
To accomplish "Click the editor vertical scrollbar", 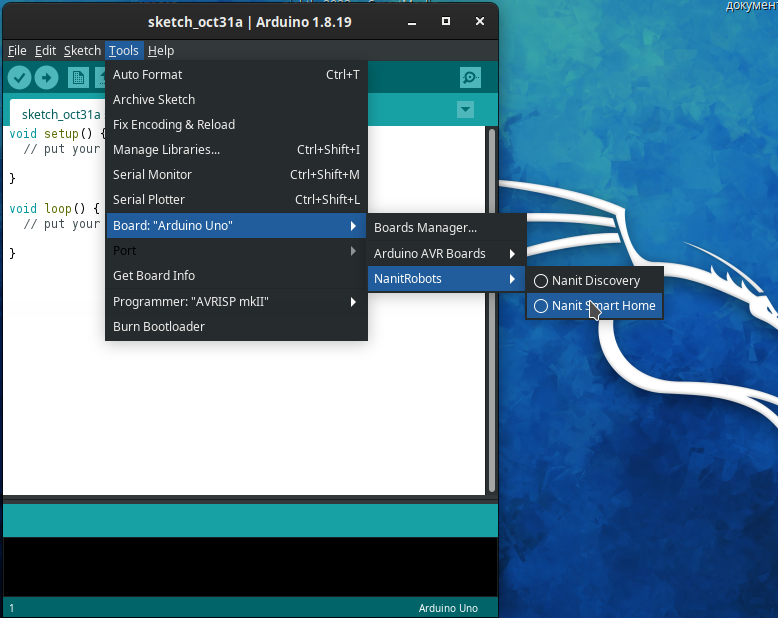I will coord(492,310).
